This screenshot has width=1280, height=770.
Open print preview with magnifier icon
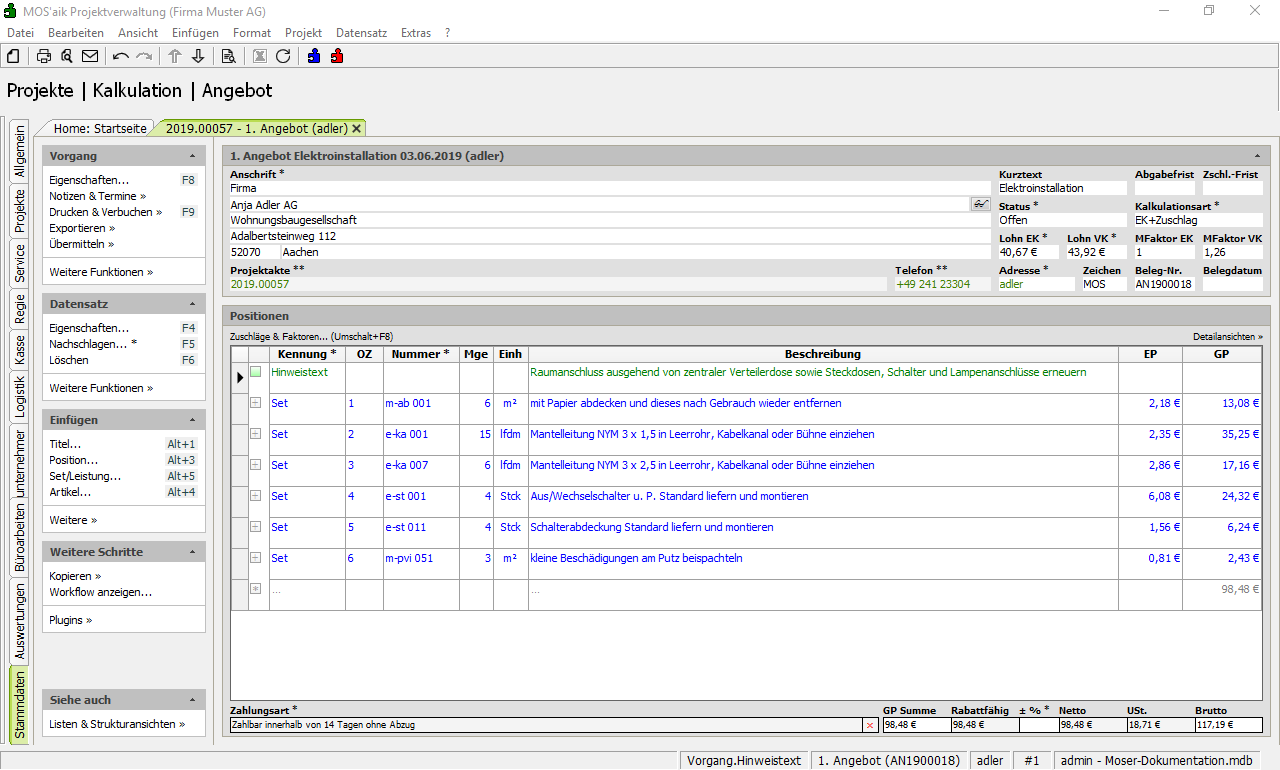67,56
